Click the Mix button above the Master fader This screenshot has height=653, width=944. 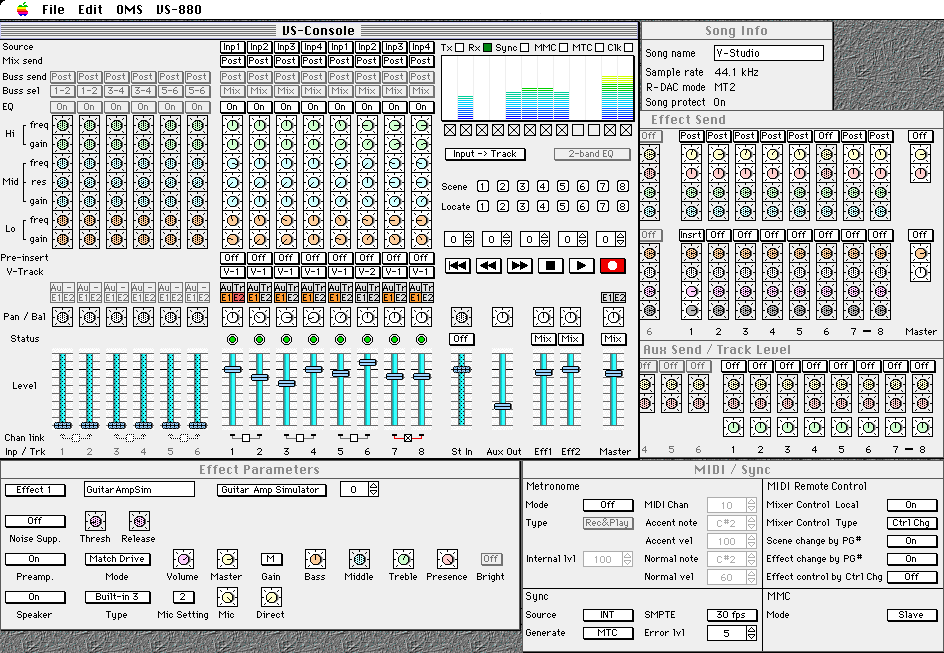(x=613, y=339)
